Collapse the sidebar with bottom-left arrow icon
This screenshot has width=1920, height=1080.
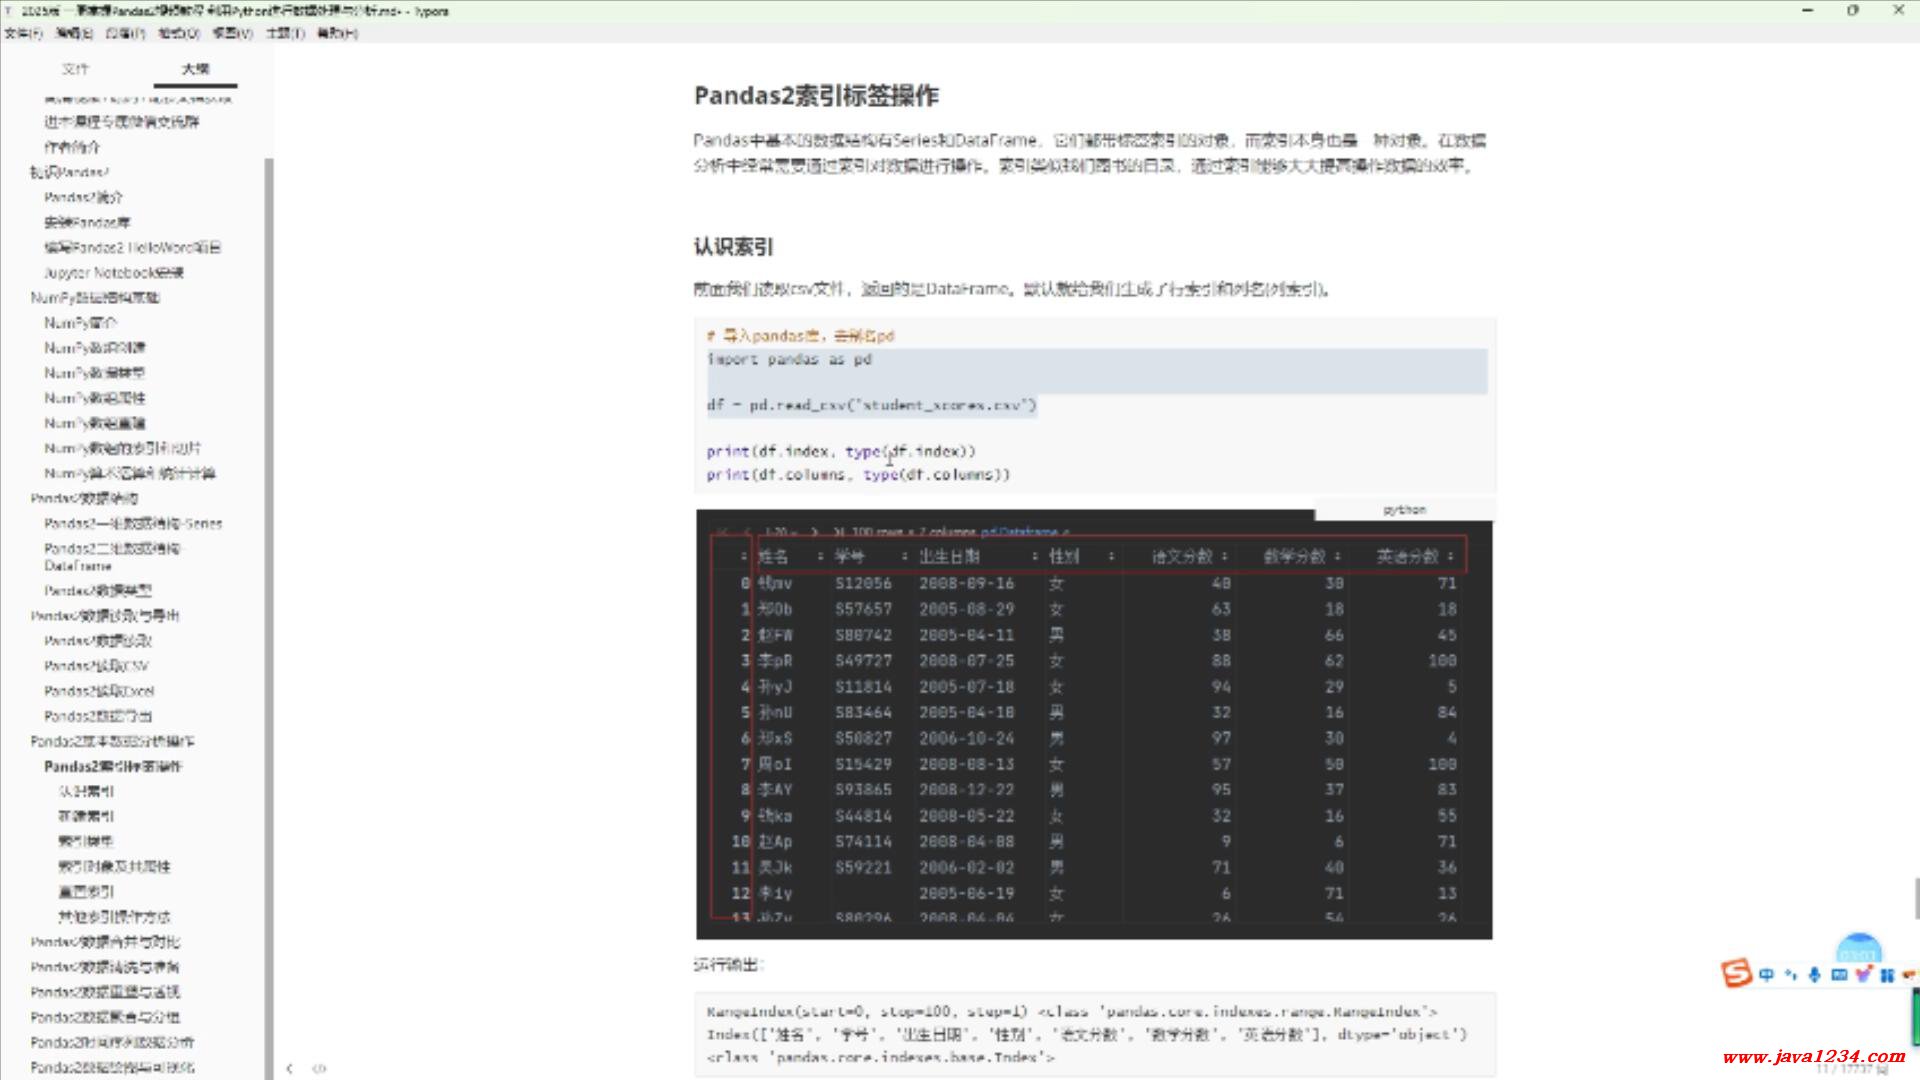(289, 1068)
